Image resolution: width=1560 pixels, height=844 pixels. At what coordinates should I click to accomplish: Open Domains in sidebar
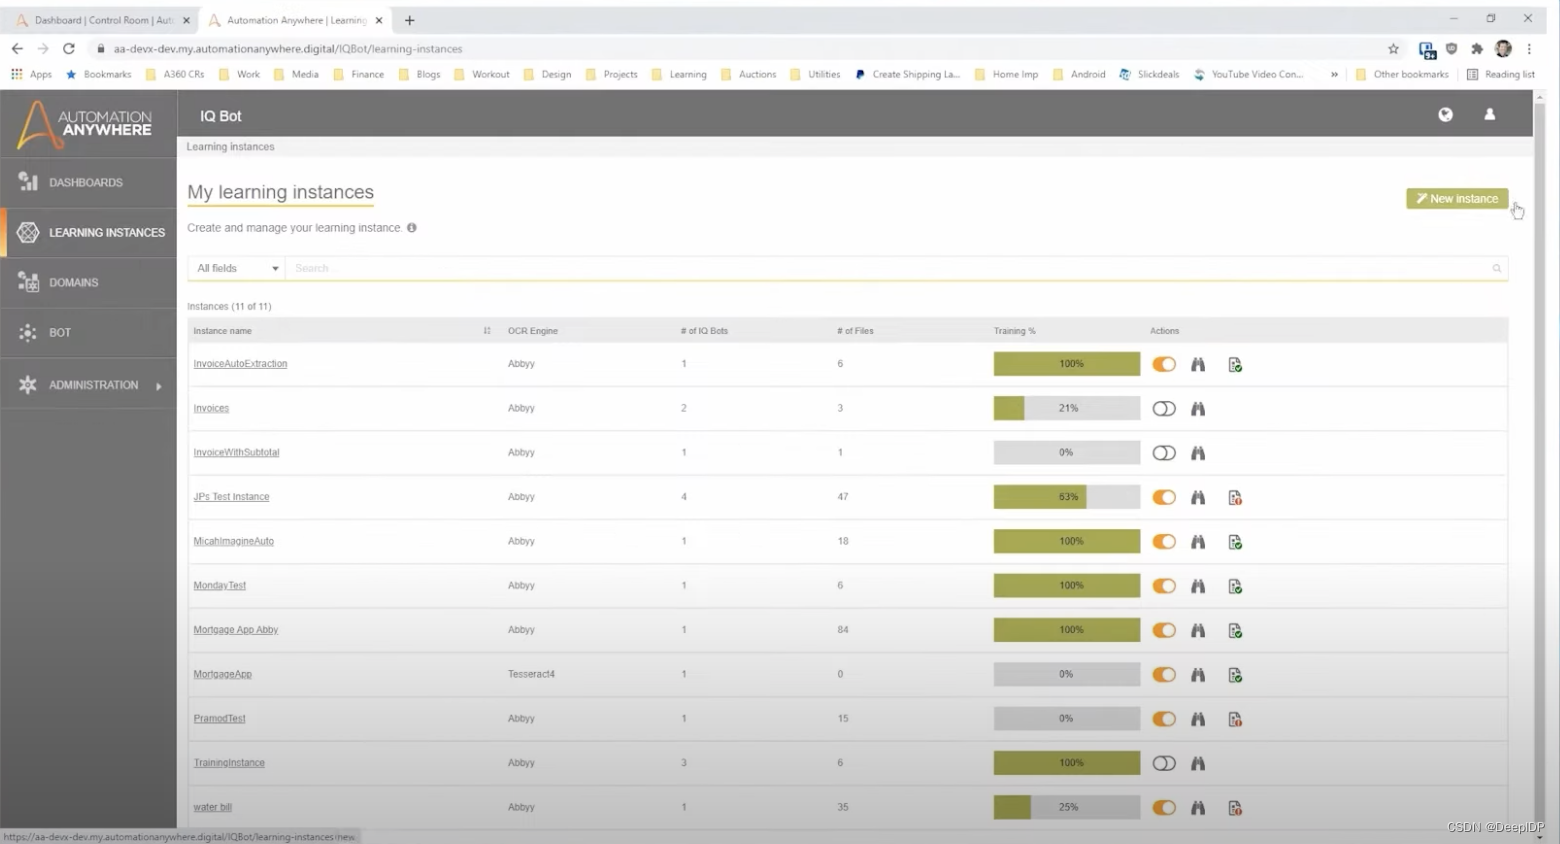pyautogui.click(x=88, y=283)
